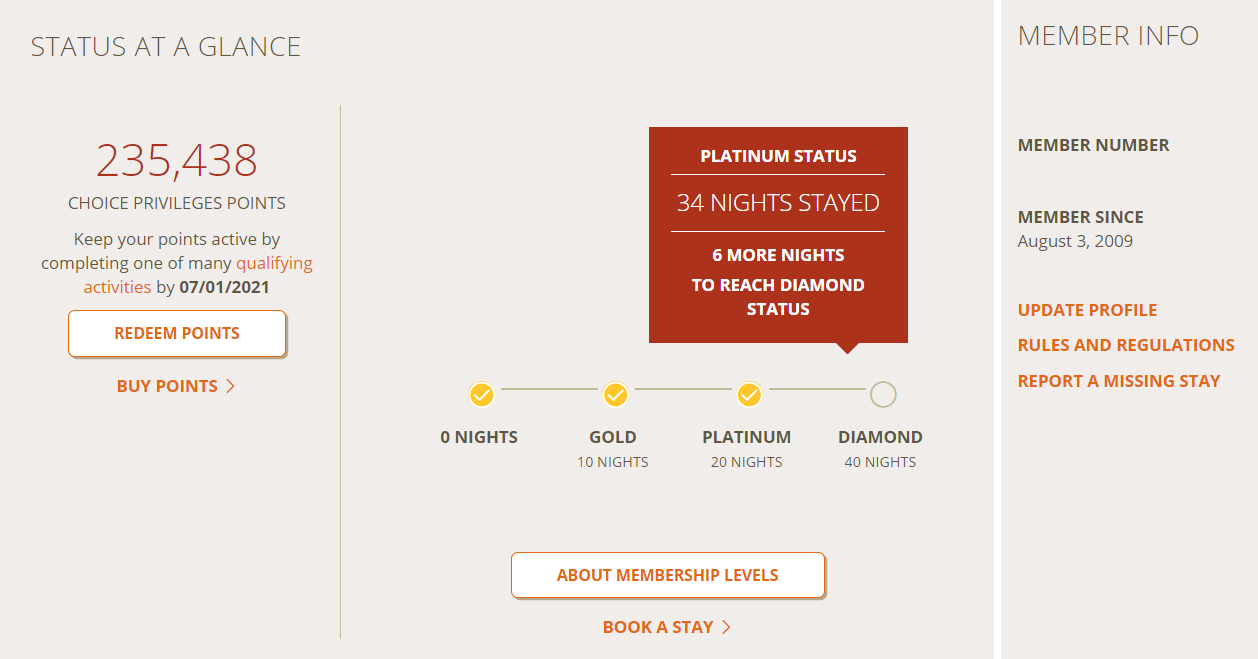
Task: Open the Book a Stay link
Action: tap(657, 627)
